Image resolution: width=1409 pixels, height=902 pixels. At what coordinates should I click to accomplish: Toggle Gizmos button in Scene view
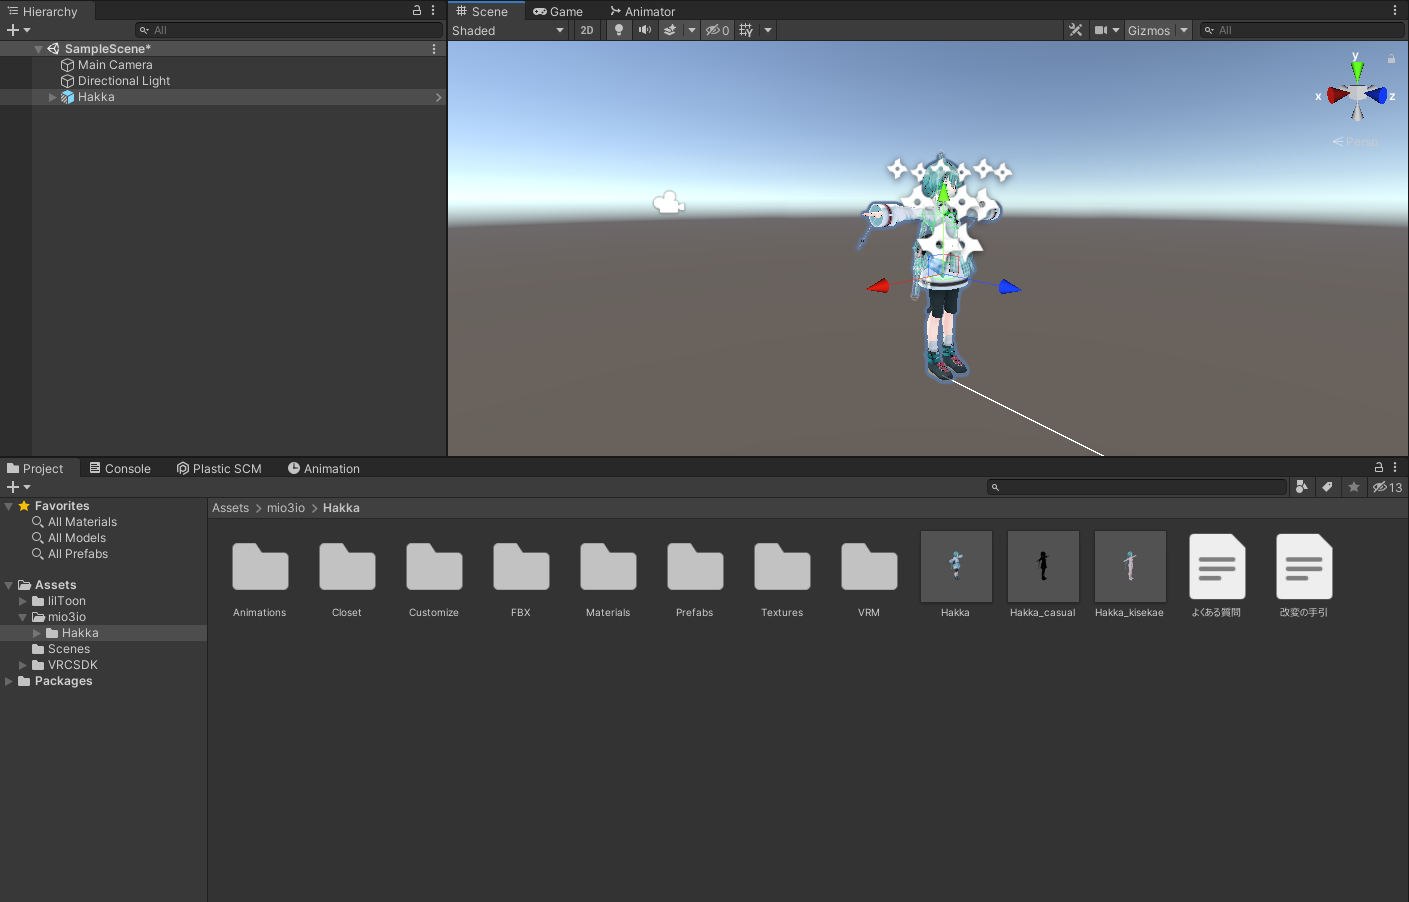point(1149,30)
